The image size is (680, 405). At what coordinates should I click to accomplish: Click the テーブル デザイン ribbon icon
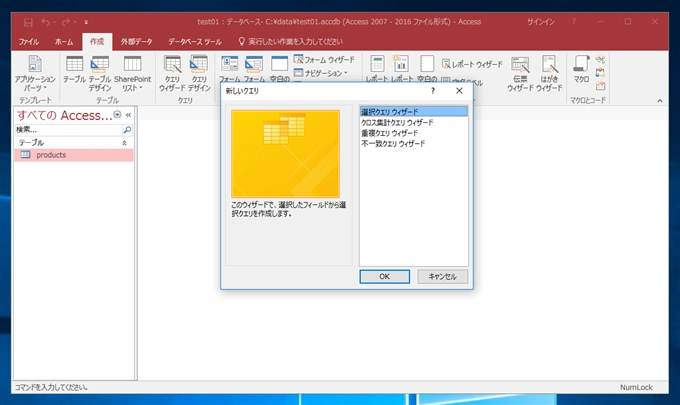click(100, 73)
